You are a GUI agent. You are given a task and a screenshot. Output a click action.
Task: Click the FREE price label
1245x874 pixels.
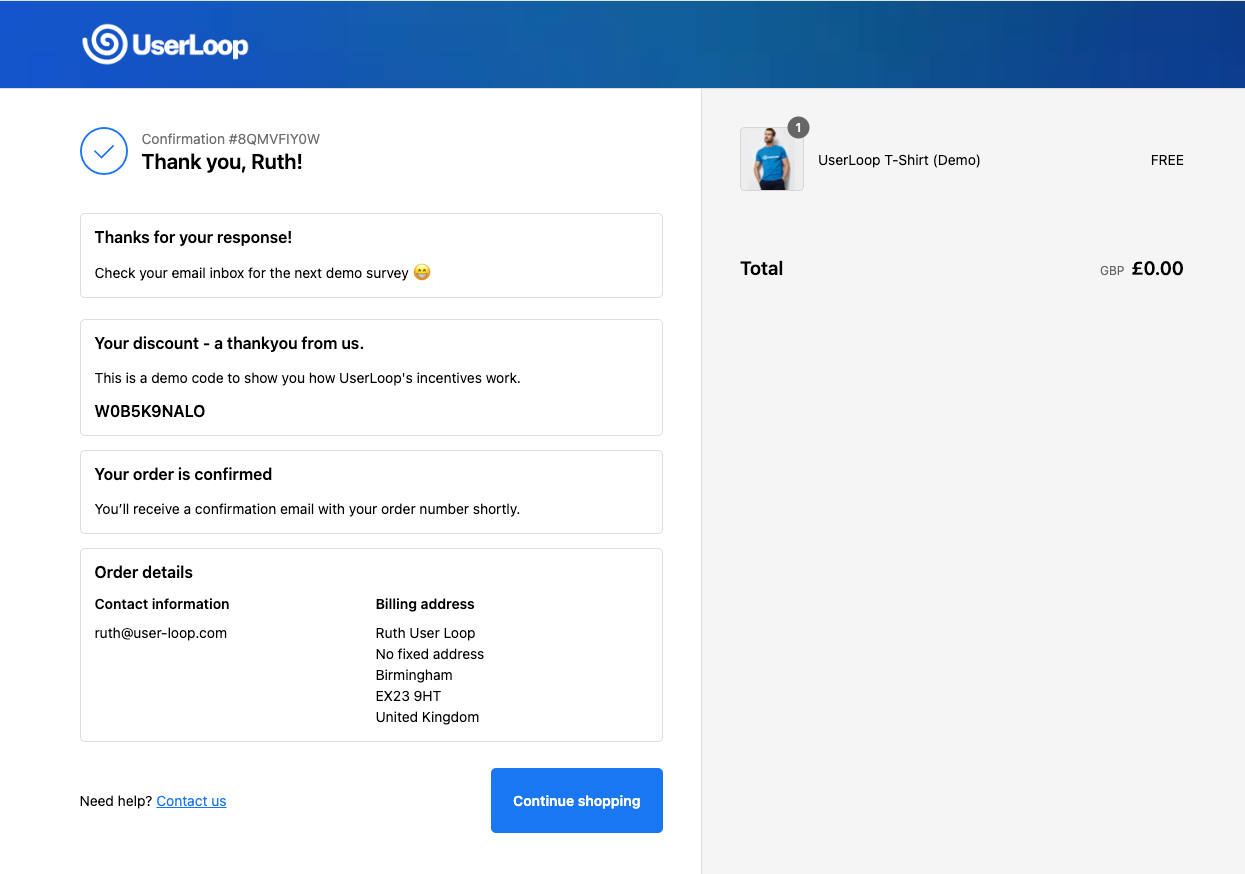coord(1167,160)
